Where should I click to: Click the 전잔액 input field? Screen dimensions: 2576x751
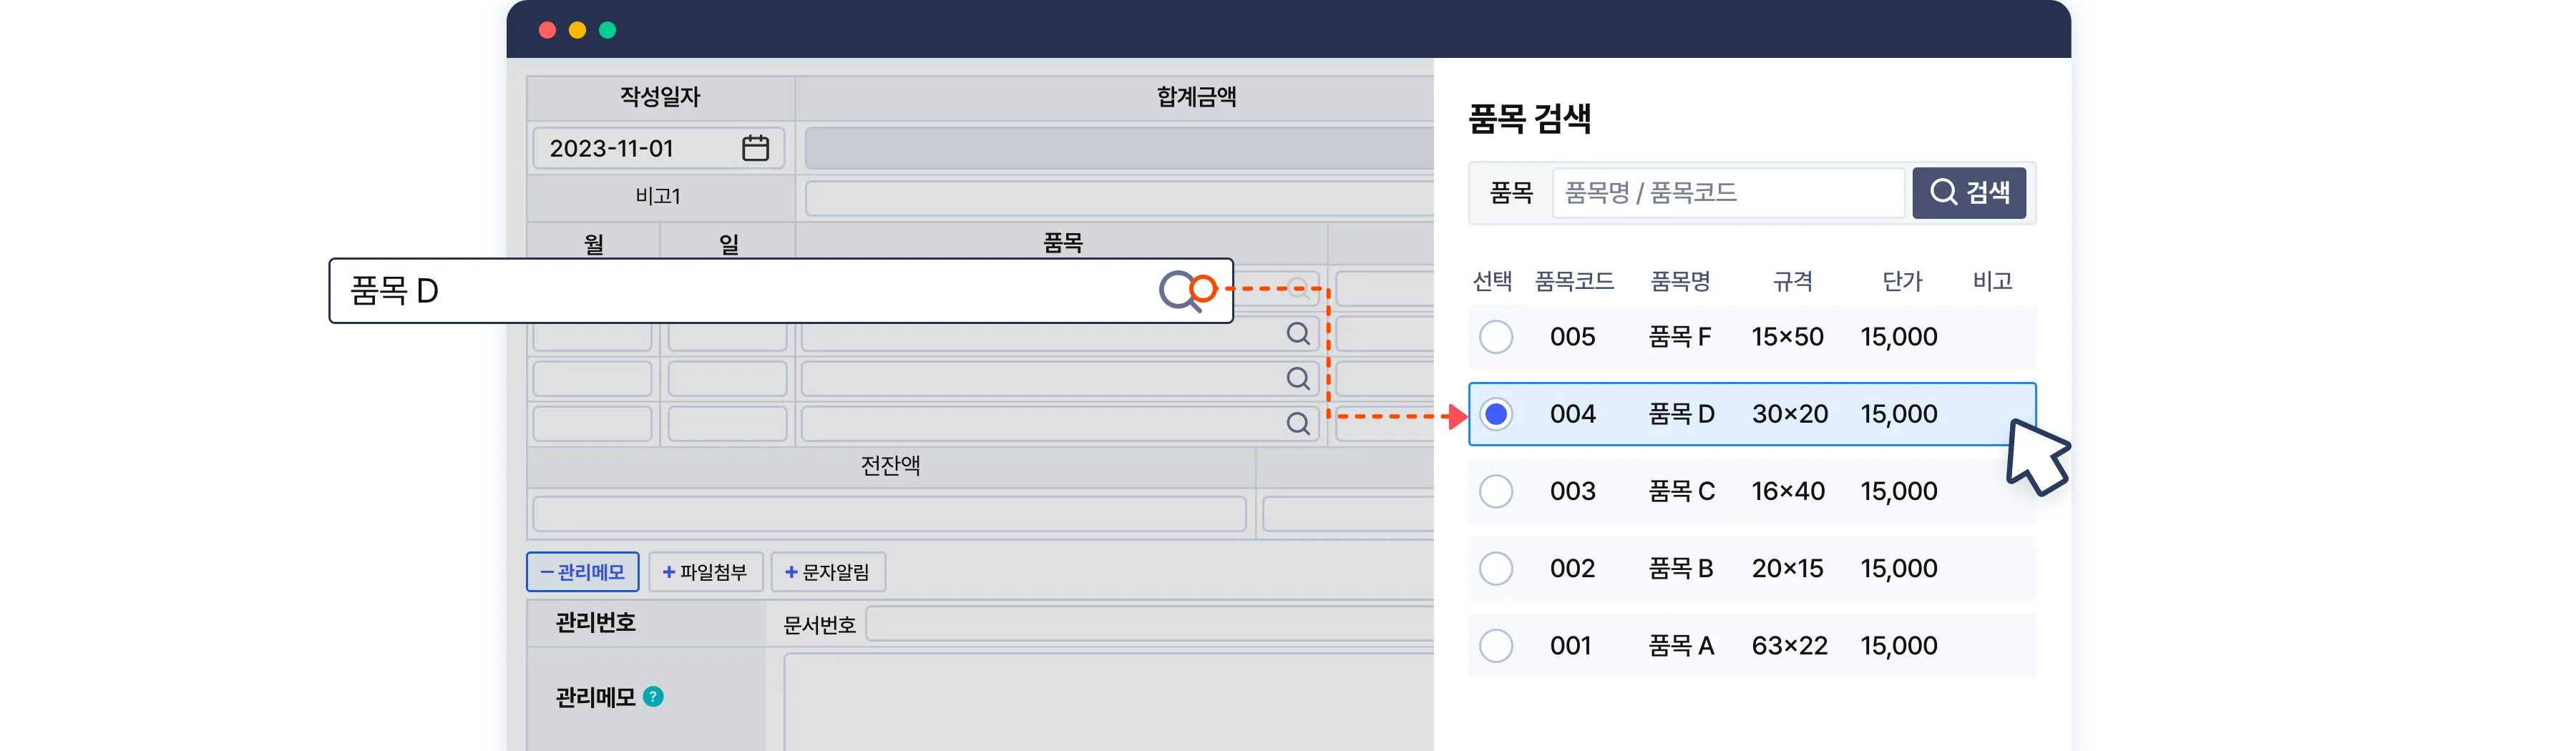(x=889, y=513)
